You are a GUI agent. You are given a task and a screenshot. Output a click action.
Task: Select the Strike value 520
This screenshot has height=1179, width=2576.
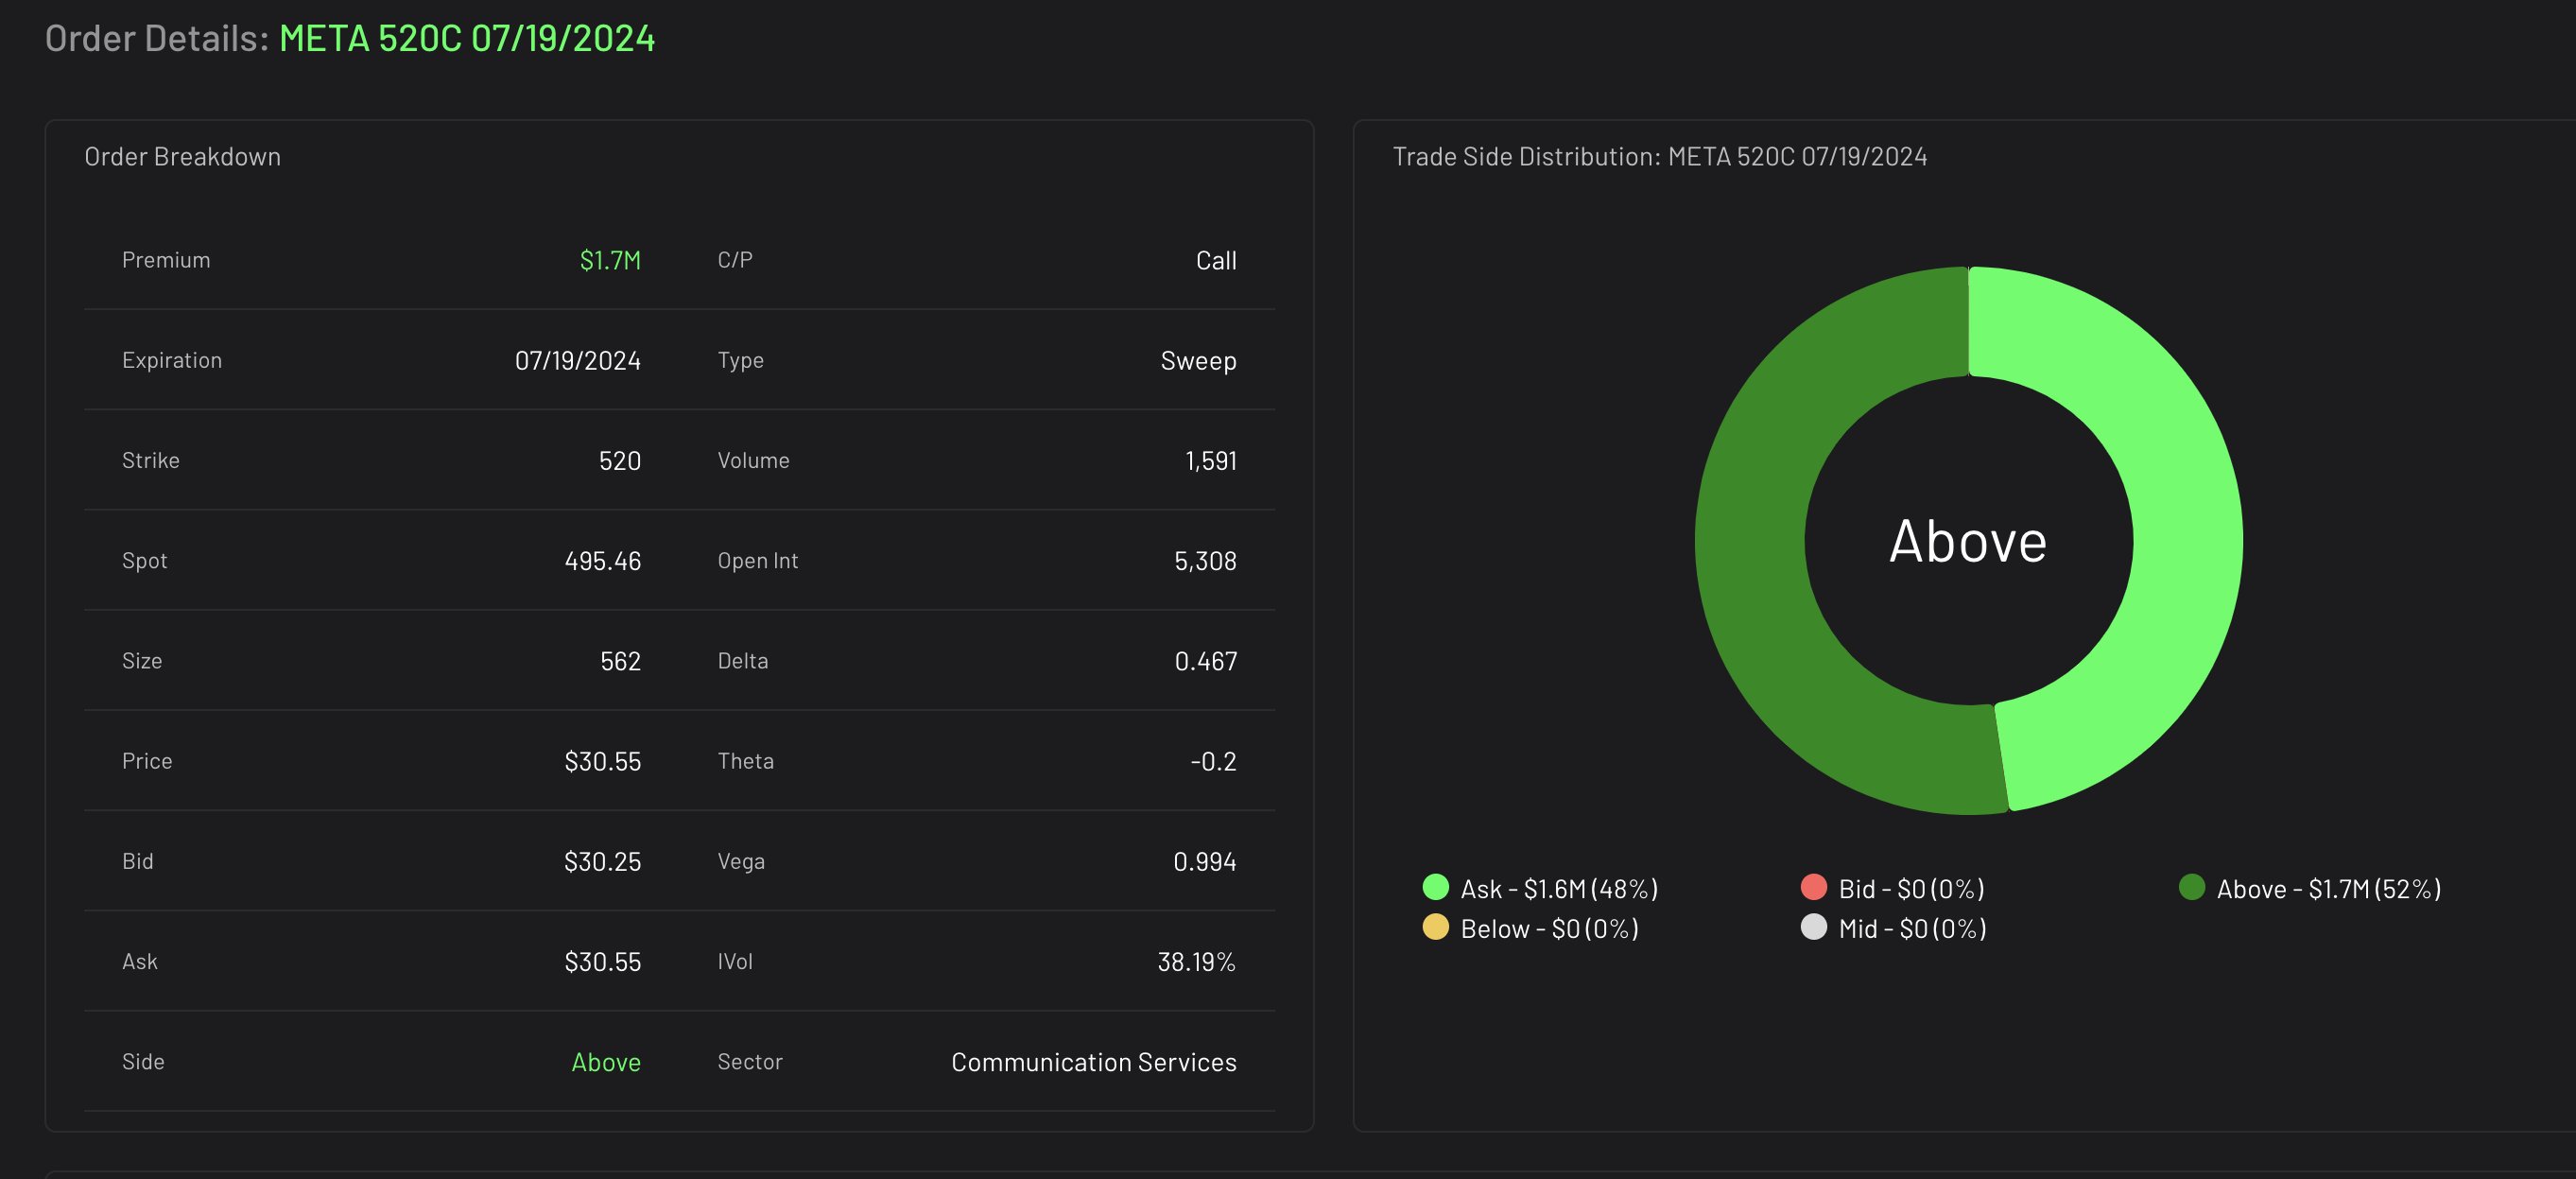(x=620, y=460)
